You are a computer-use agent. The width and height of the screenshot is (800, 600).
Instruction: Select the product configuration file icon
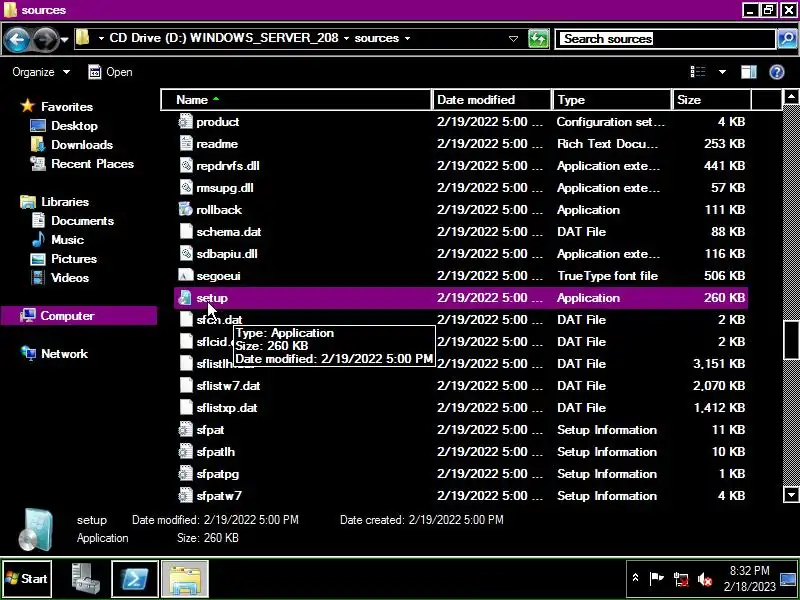pyautogui.click(x=186, y=121)
